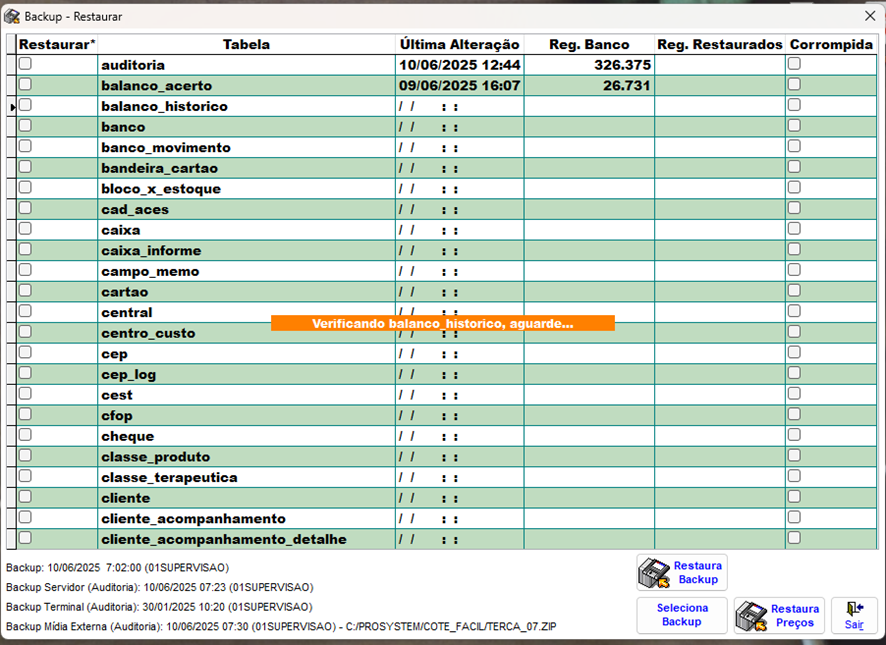
Task: Click the 26.731 Reg. Banco value
Action: (x=627, y=86)
